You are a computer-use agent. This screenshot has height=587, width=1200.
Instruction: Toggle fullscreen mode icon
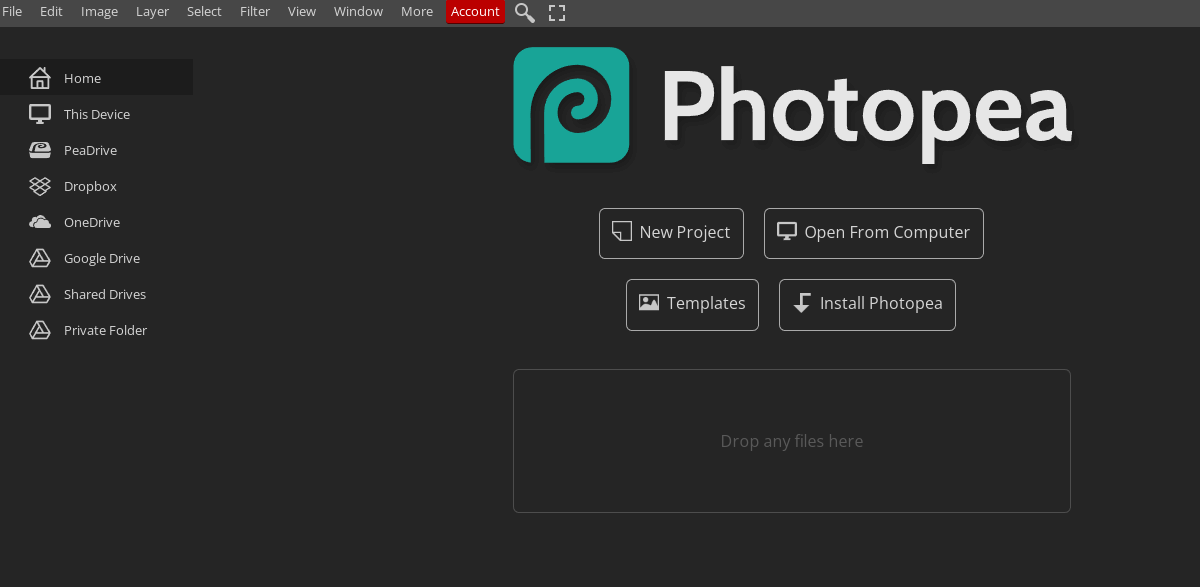click(x=557, y=12)
